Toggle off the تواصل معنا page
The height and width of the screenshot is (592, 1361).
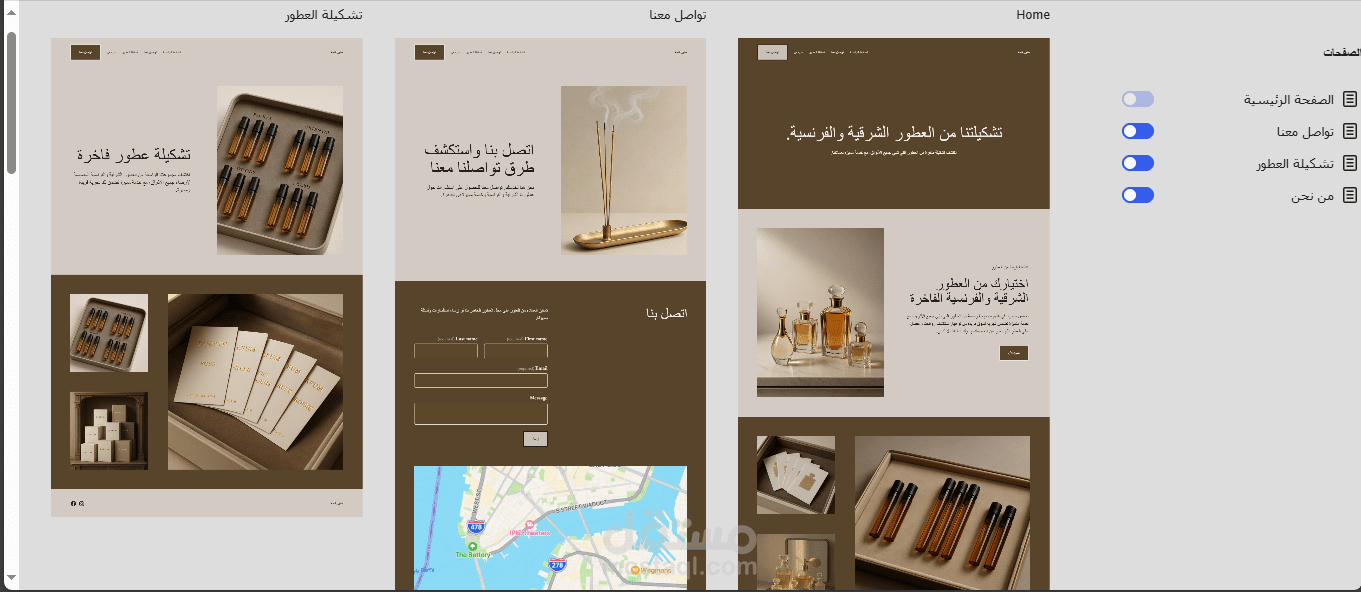1138,131
